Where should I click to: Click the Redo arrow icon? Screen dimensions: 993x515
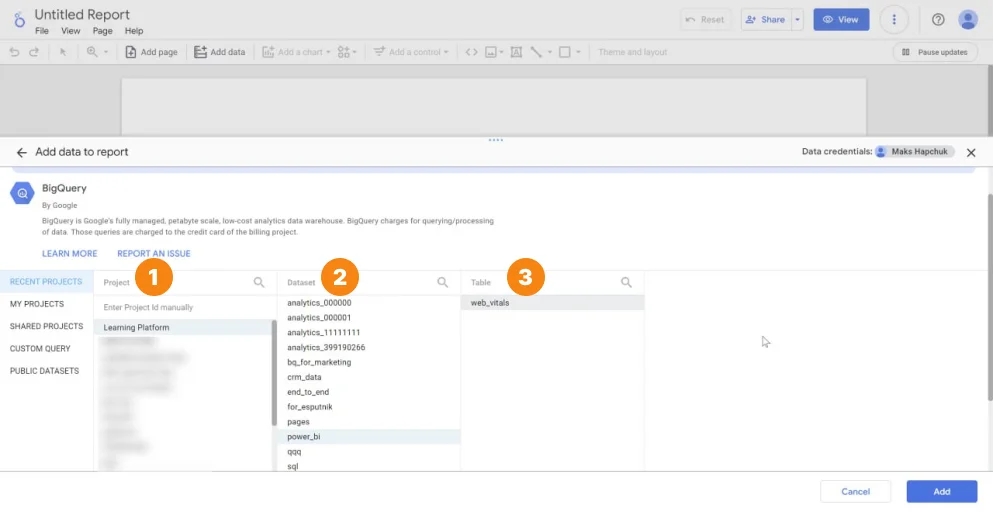34,52
